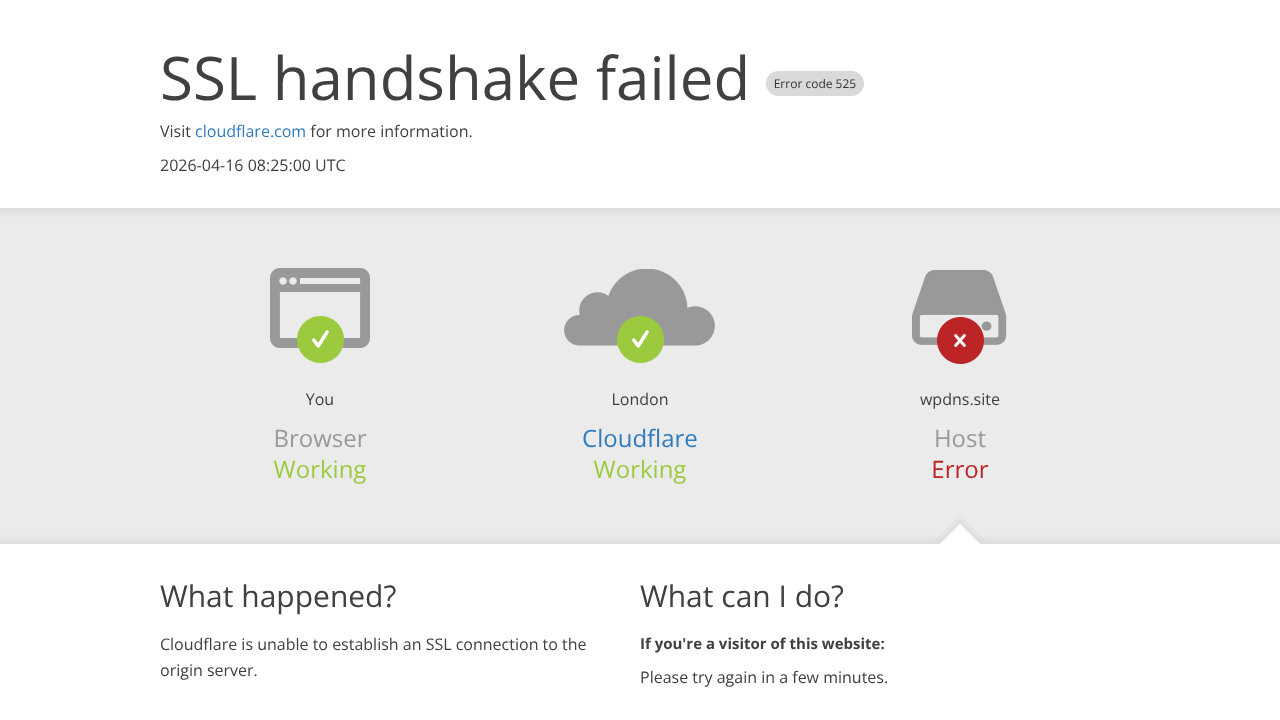The image size is (1280, 720).
Task: Click the What can I do? heading
Action: coord(742,596)
